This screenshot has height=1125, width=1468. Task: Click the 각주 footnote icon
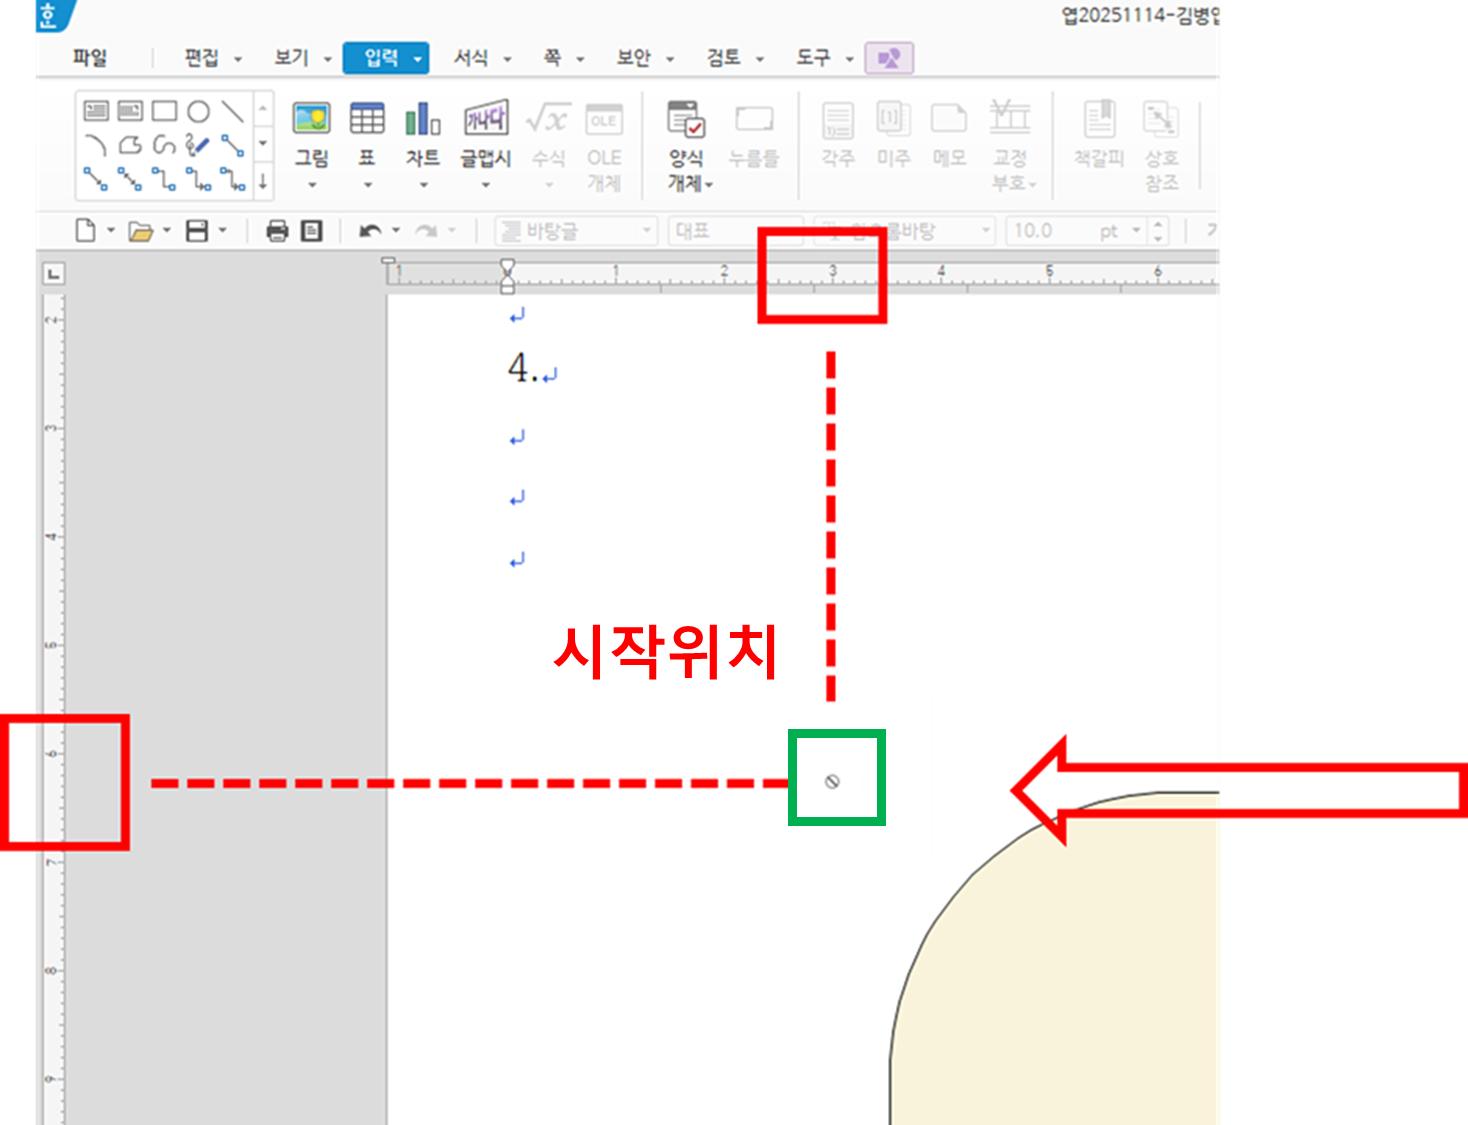pyautogui.click(x=838, y=121)
